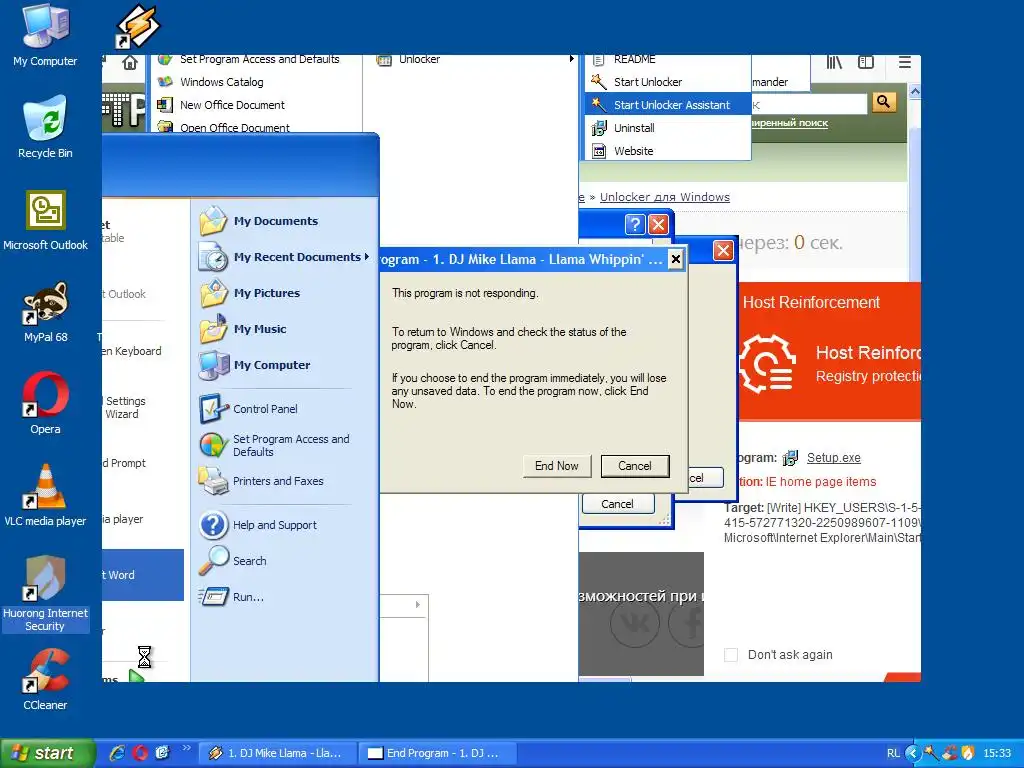Screen dimensions: 1024x768
Task: Launch Internet Explorer from Quick Launch
Action: pyautogui.click(x=118, y=753)
